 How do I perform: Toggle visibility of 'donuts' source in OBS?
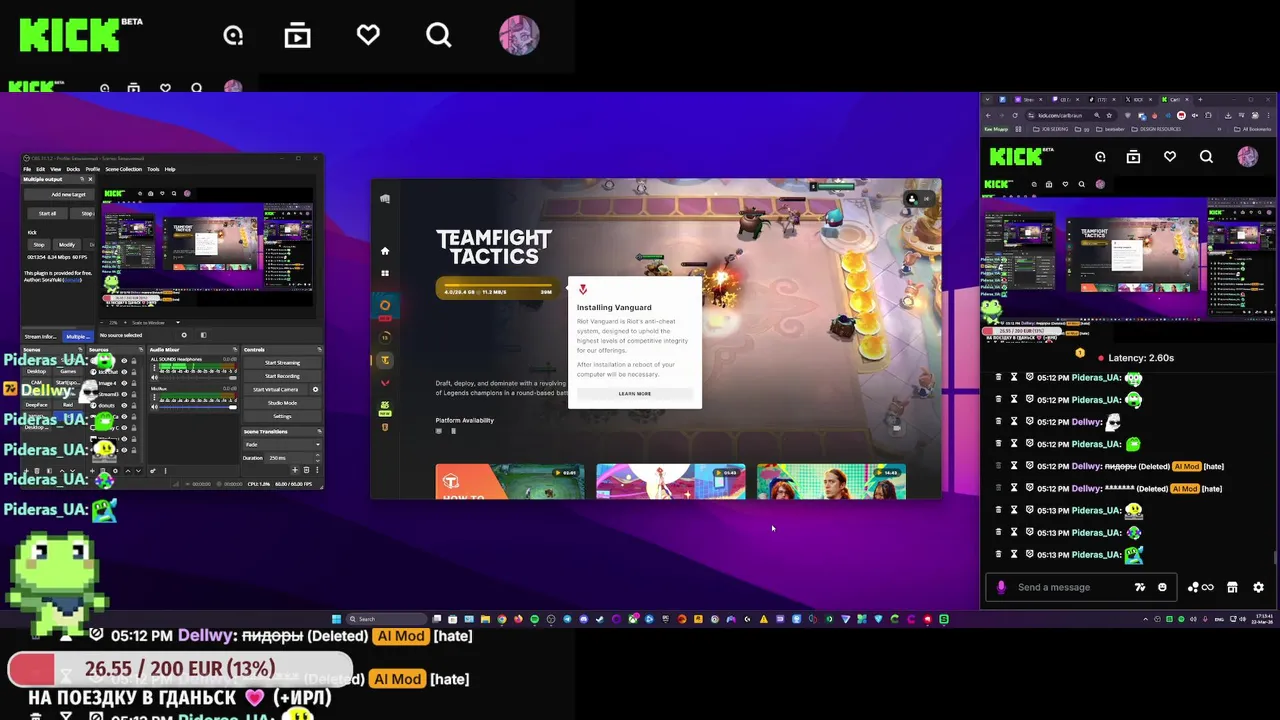(x=124, y=405)
